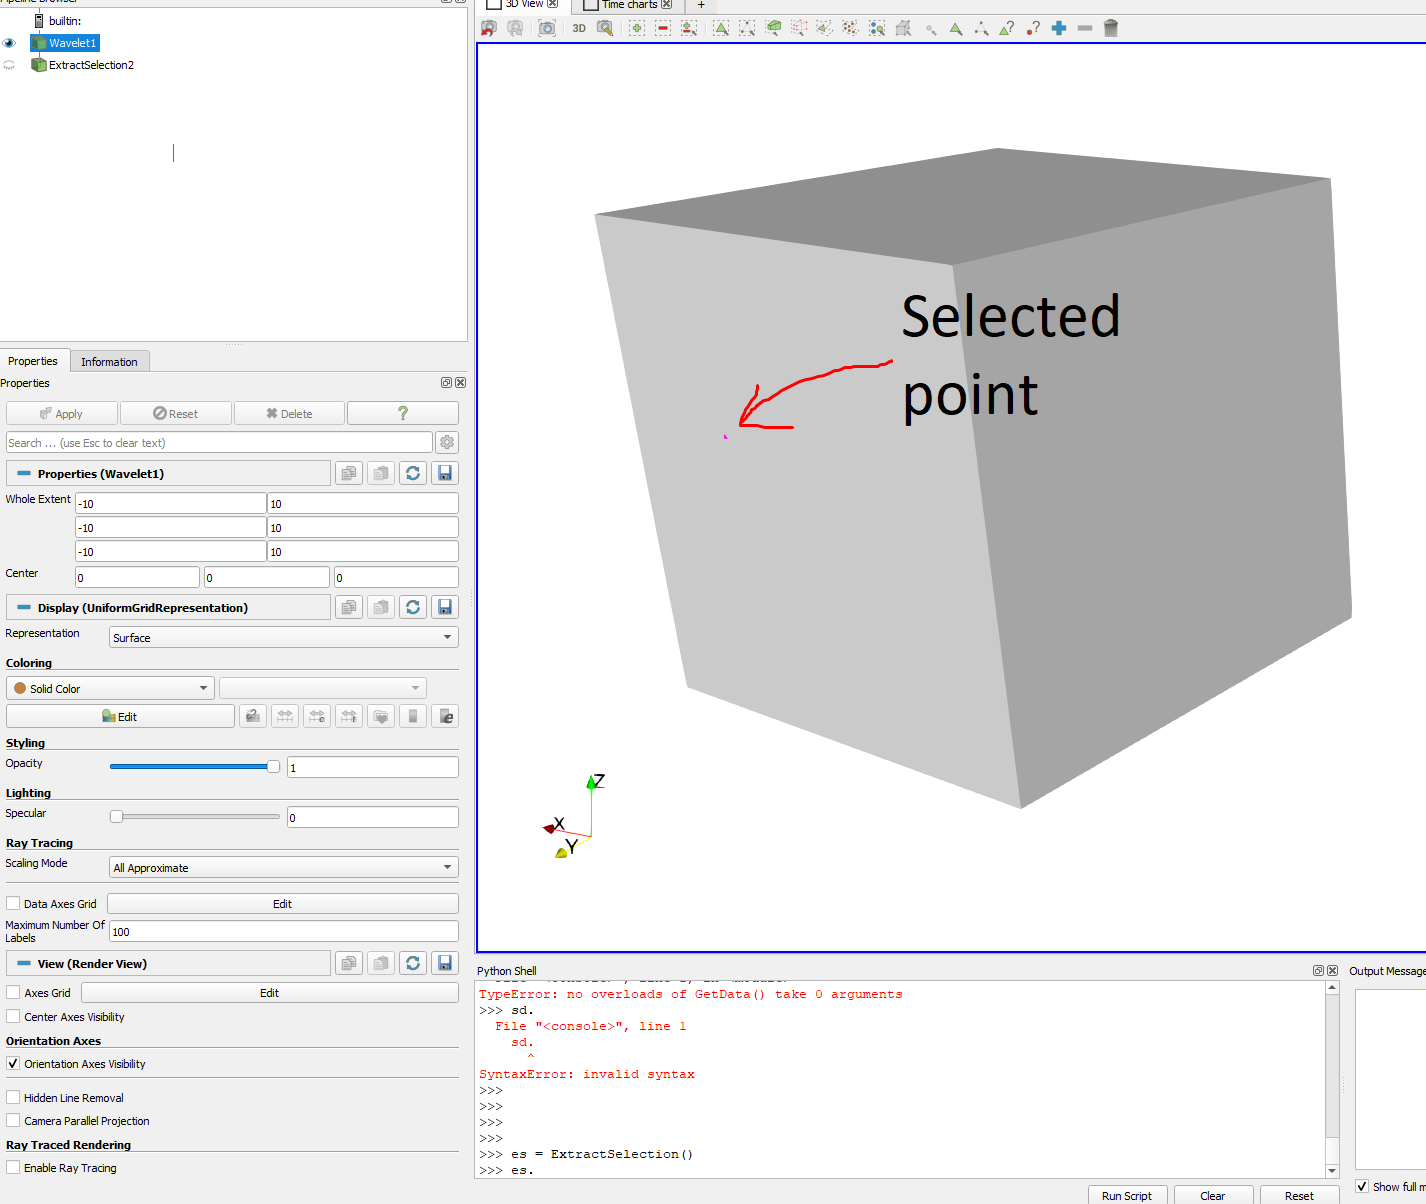Click the advanced properties gear icon
This screenshot has width=1426, height=1204.
tap(447, 442)
